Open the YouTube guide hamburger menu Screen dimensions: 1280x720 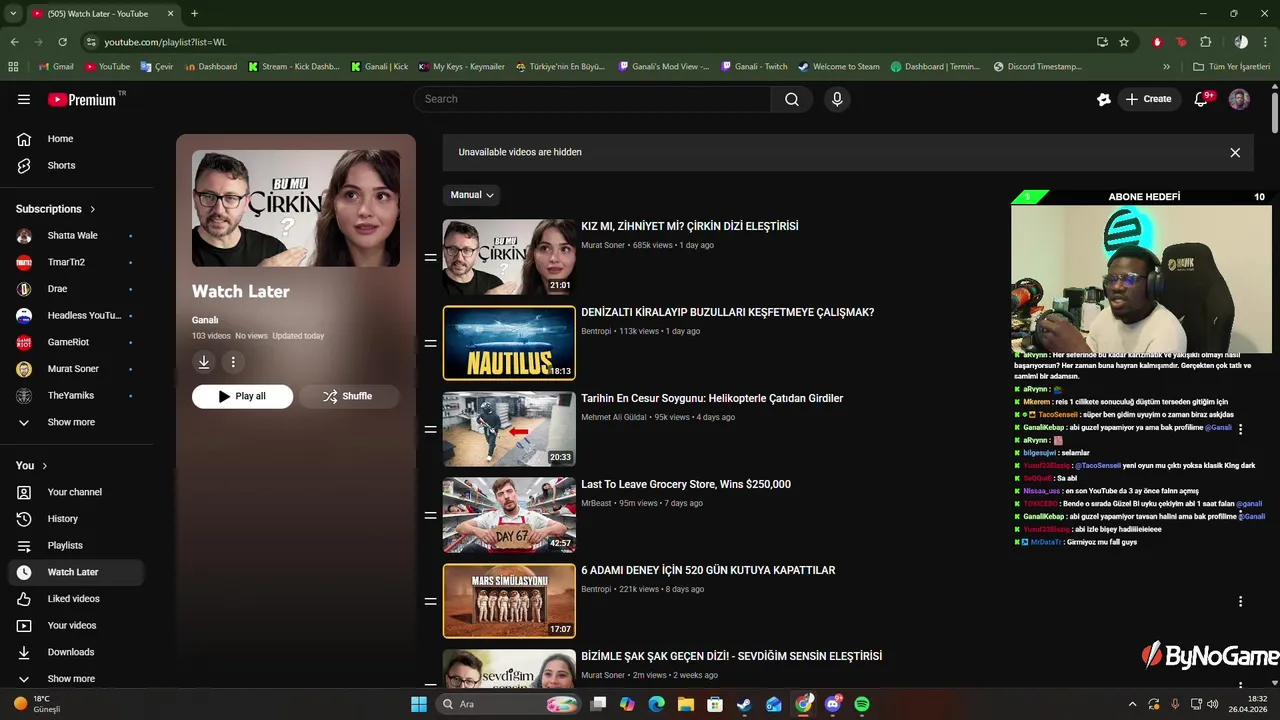(x=24, y=99)
